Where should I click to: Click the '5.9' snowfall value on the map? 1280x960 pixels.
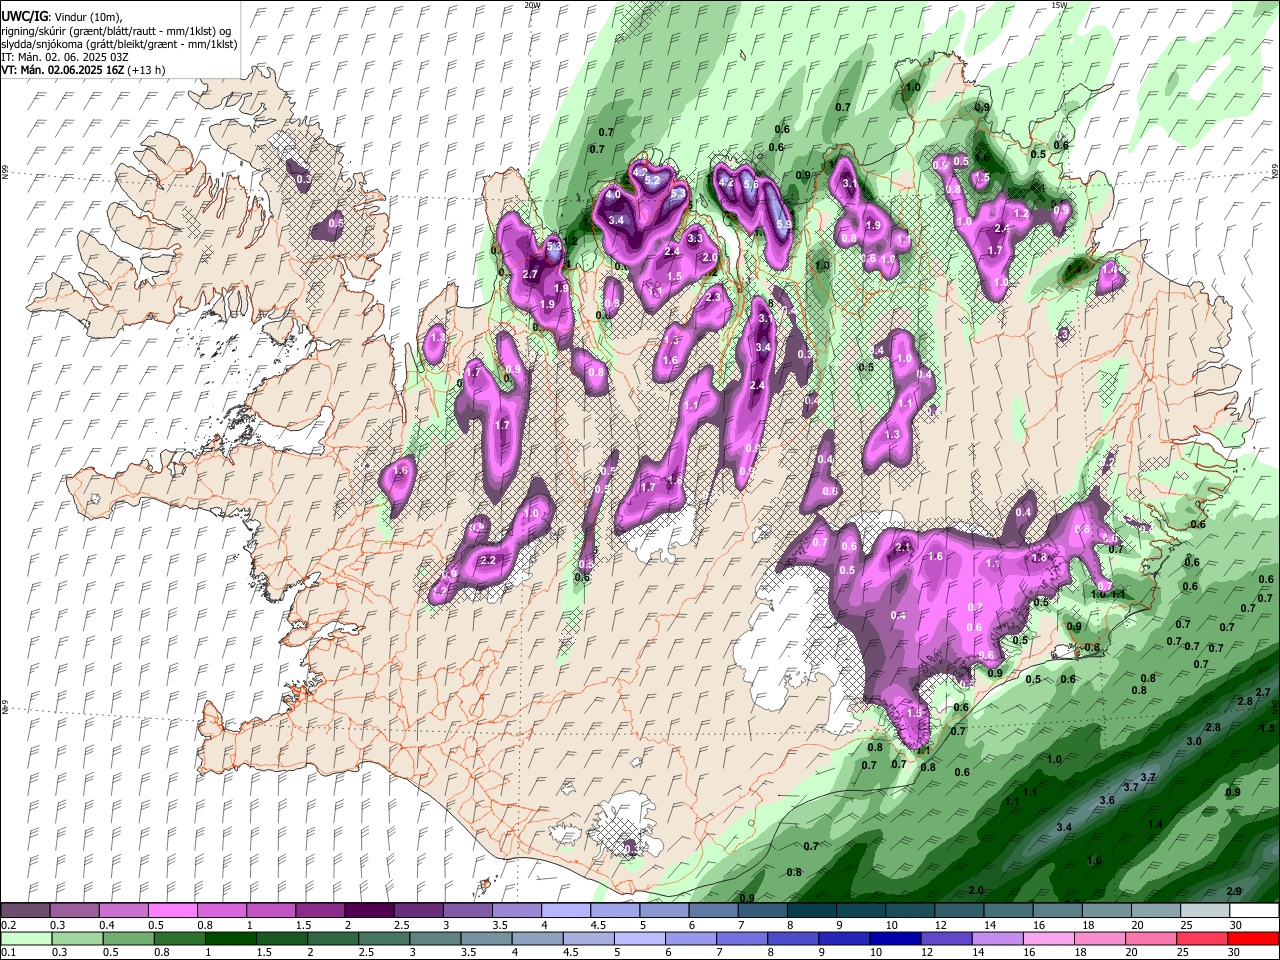click(x=783, y=225)
